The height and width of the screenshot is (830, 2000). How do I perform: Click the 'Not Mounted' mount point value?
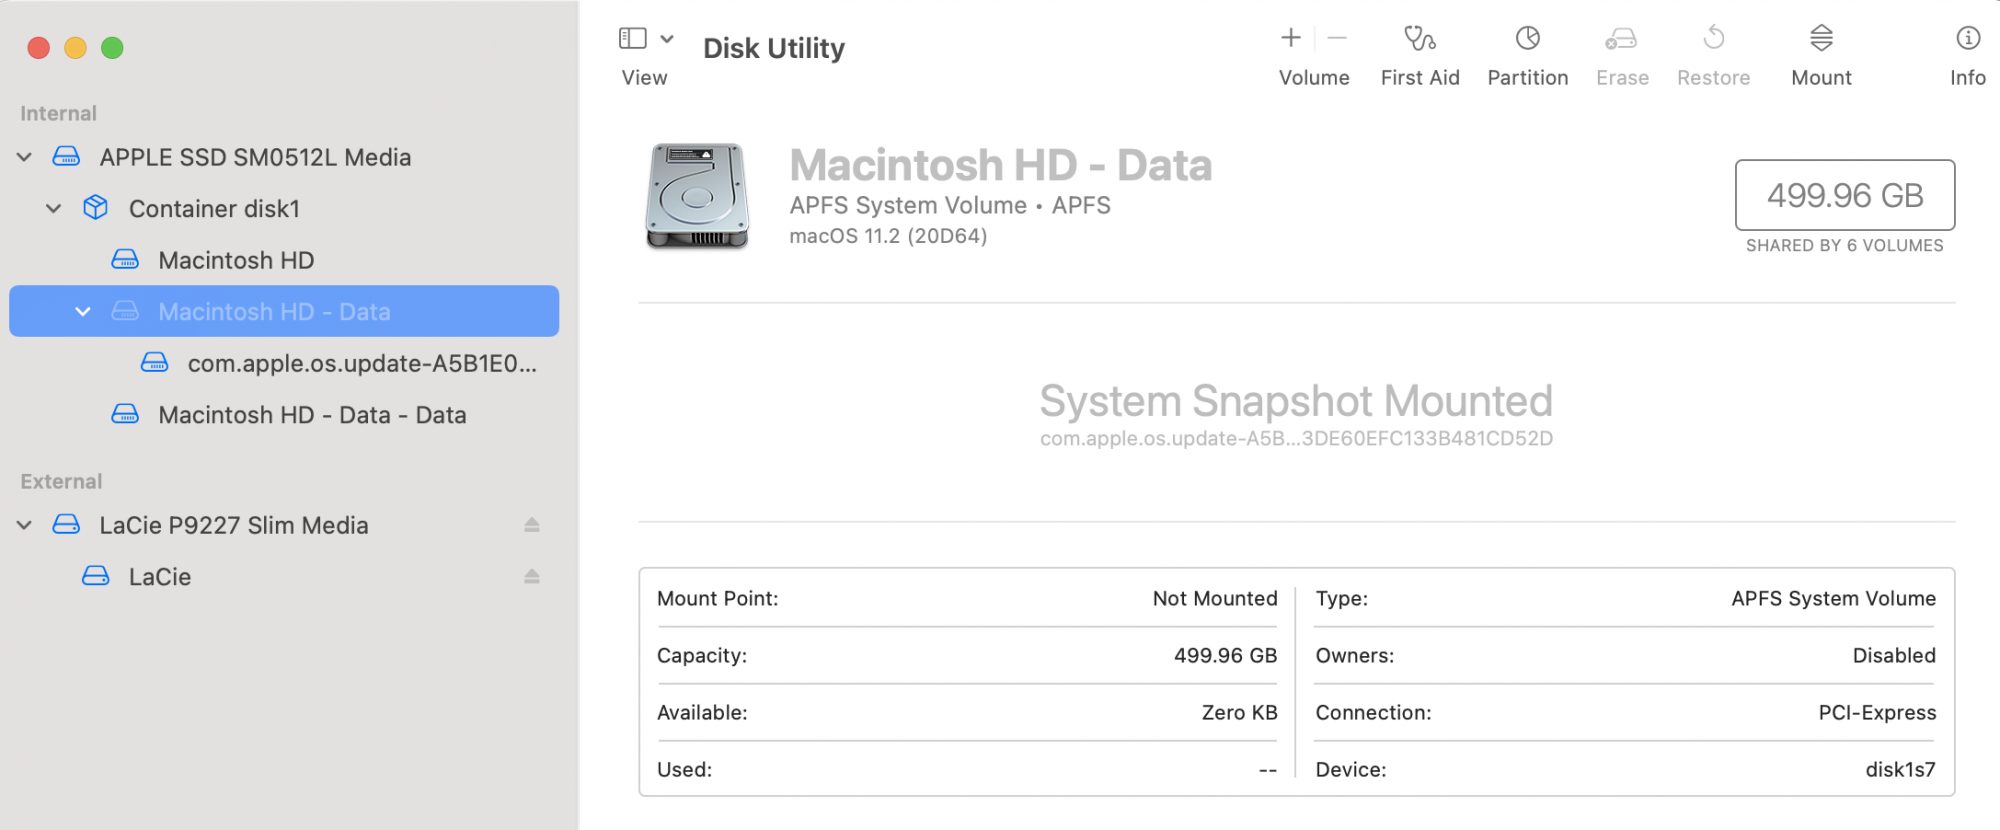coord(1215,599)
